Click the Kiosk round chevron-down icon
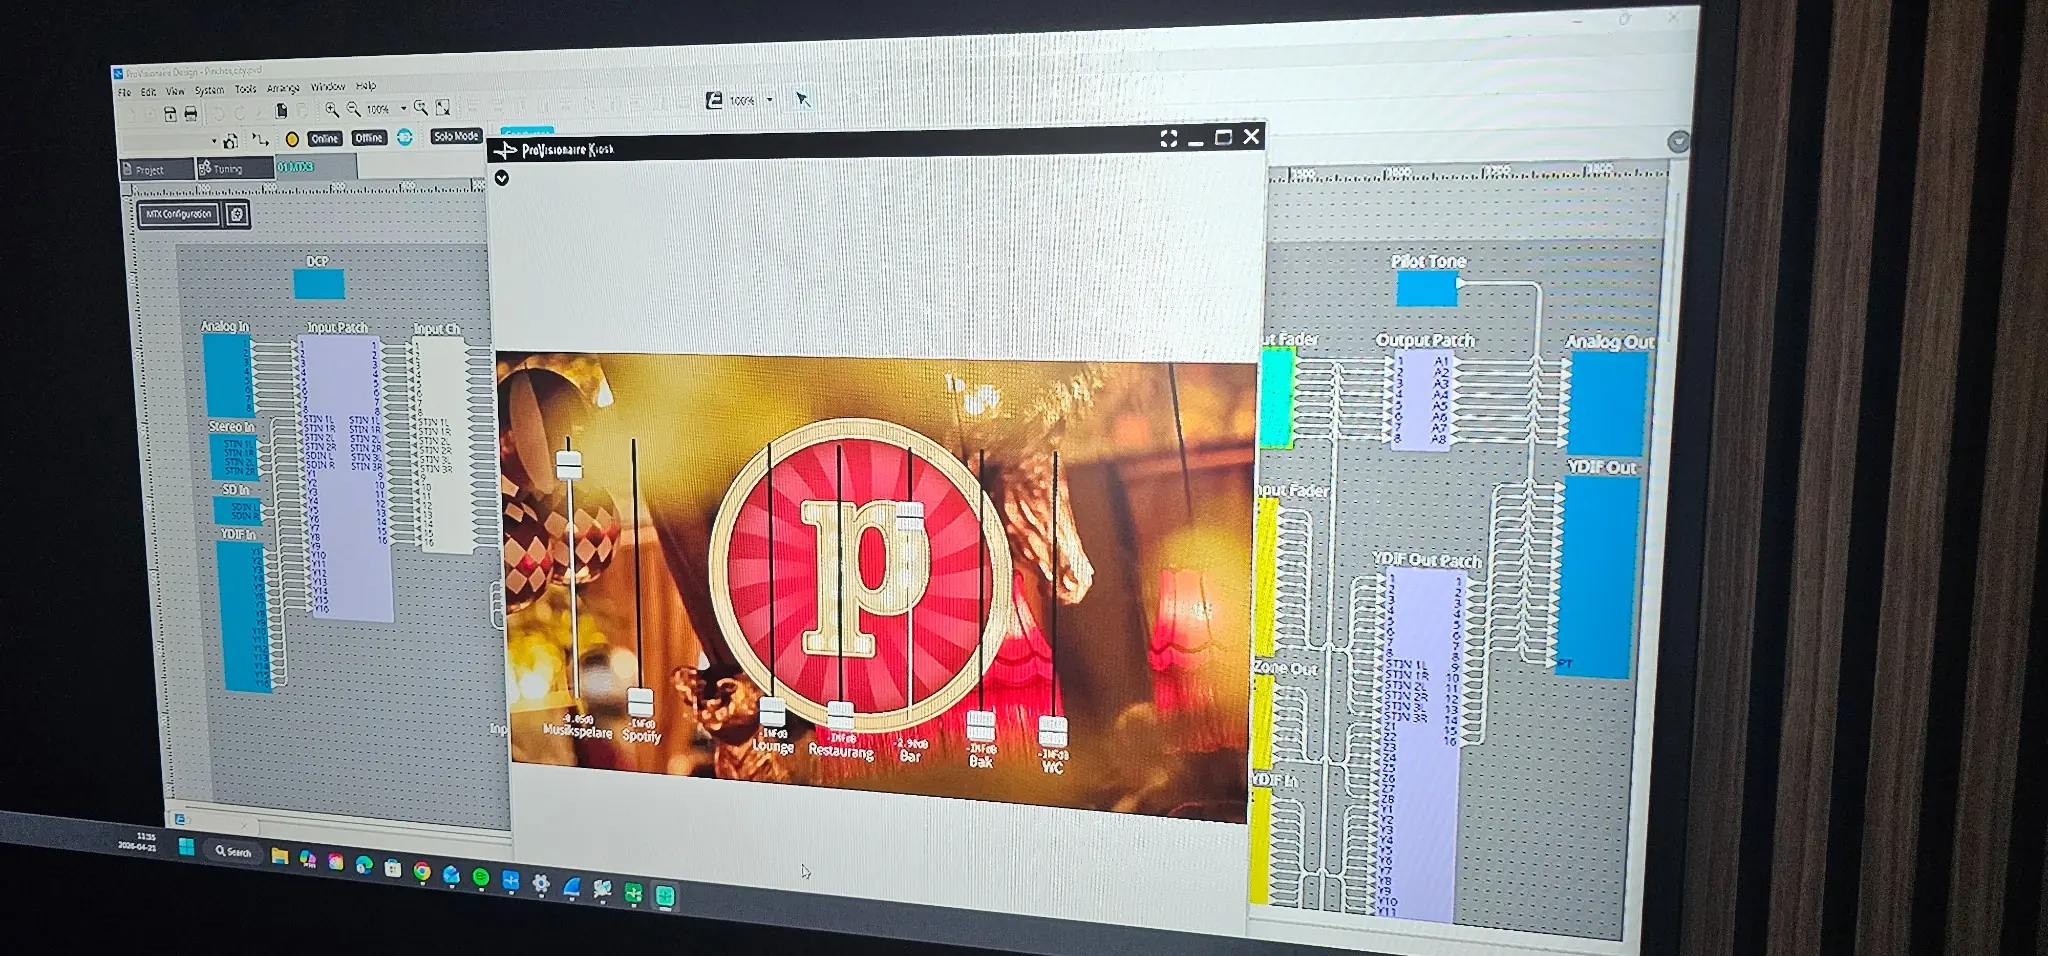The height and width of the screenshot is (956, 2048). [x=502, y=178]
